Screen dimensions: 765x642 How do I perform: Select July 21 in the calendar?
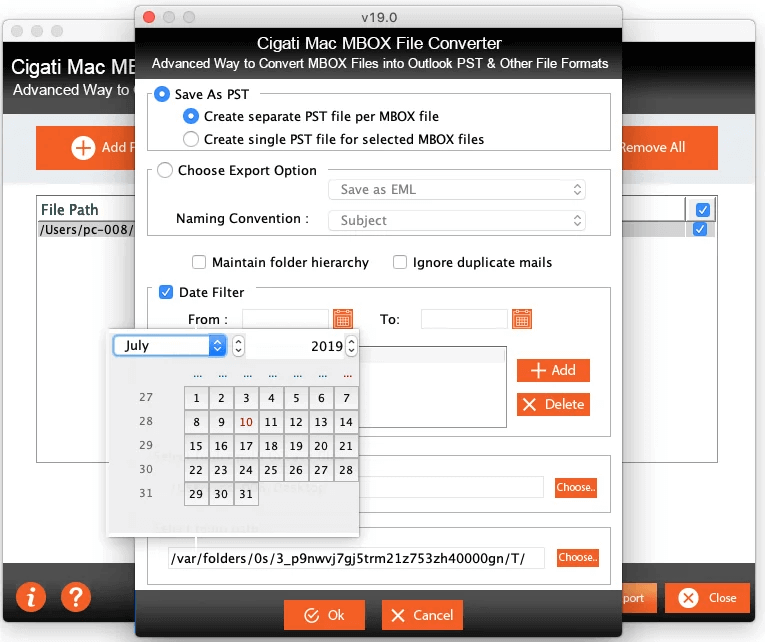click(346, 446)
